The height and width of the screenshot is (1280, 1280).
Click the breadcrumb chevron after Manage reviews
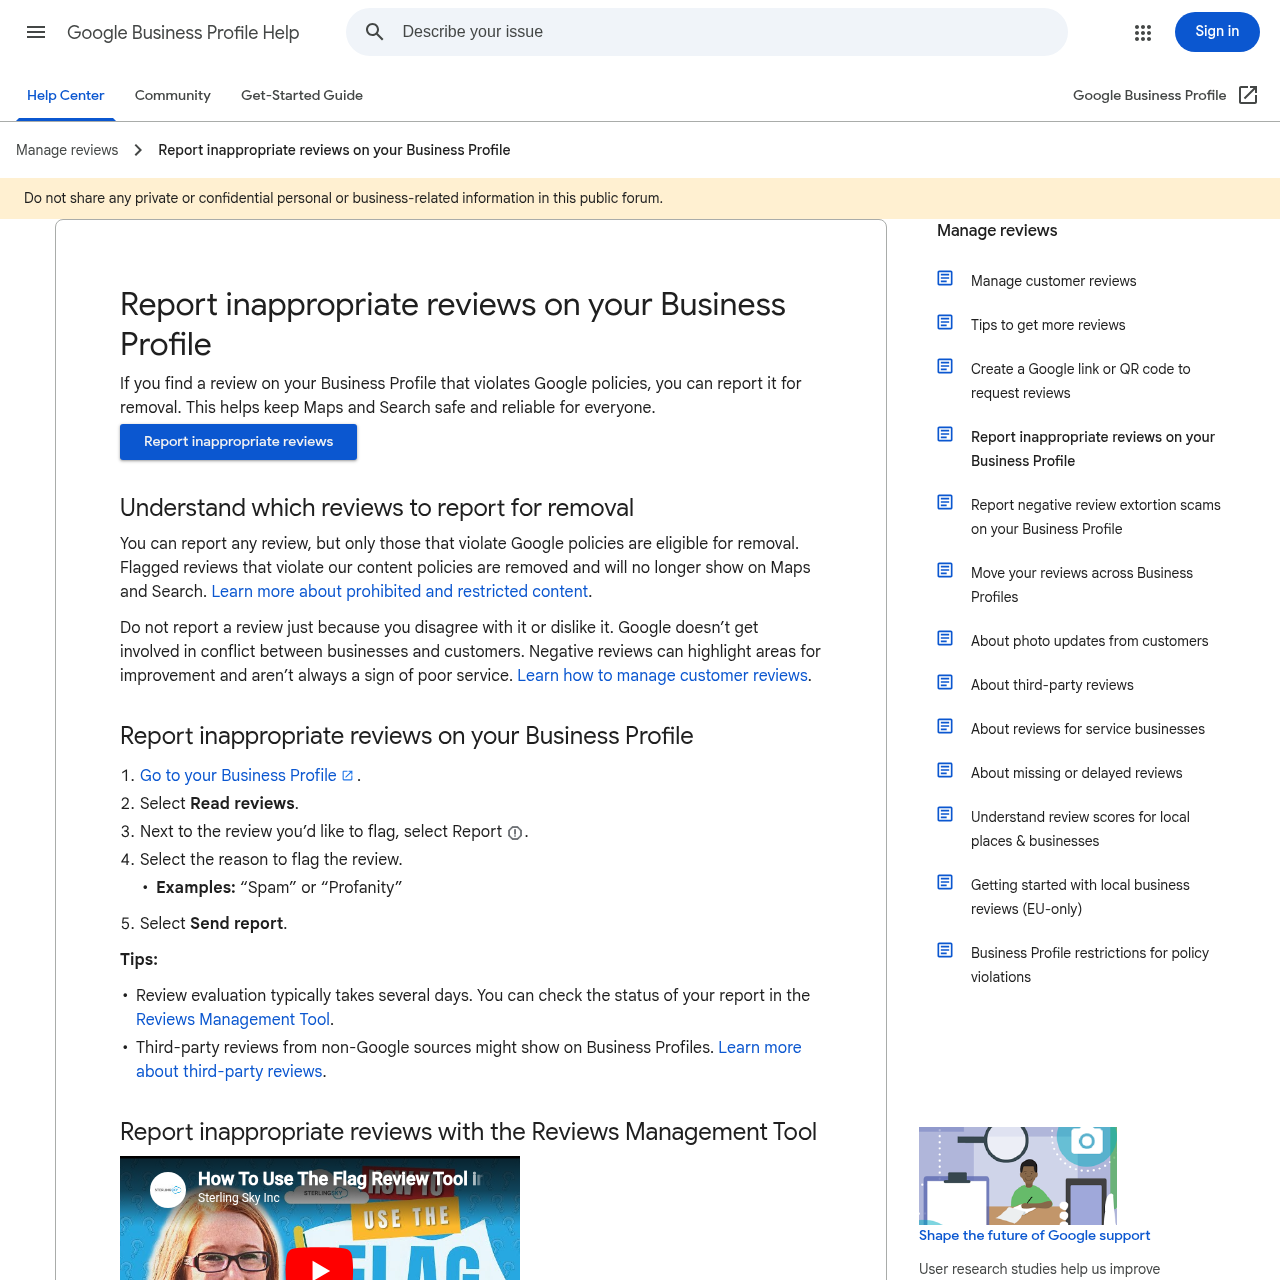click(138, 150)
